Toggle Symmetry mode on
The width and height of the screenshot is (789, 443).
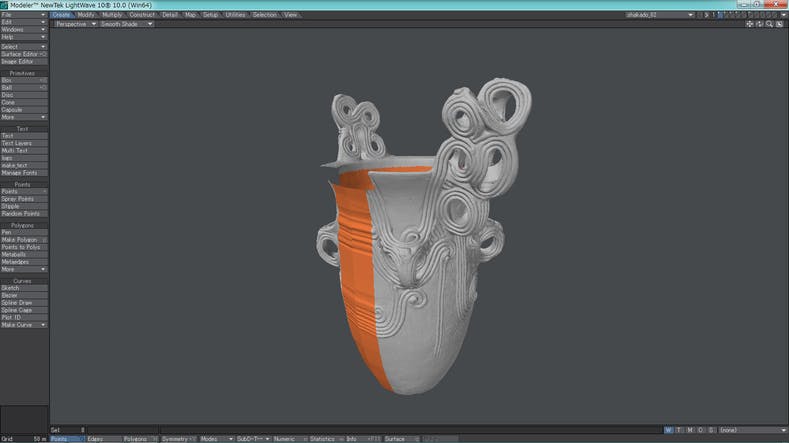pos(177,439)
